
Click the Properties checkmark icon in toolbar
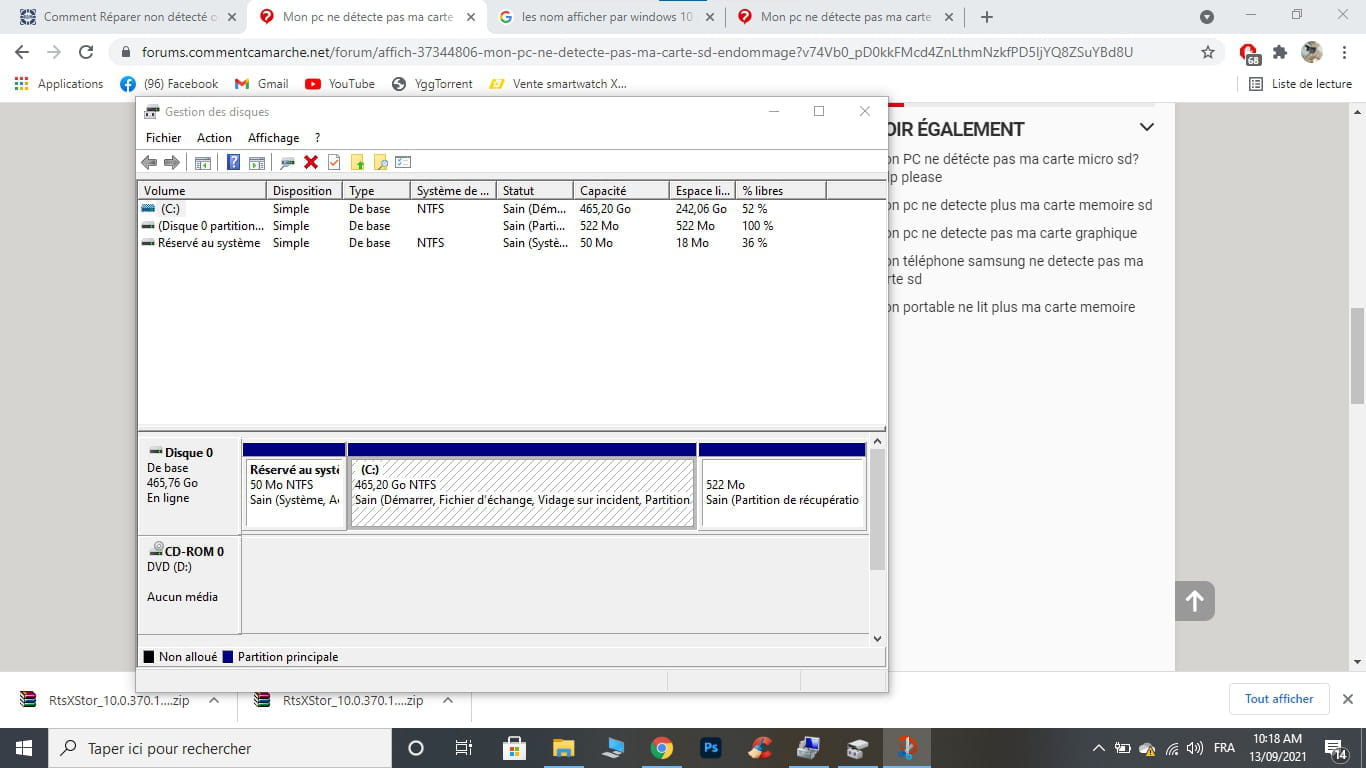click(334, 162)
